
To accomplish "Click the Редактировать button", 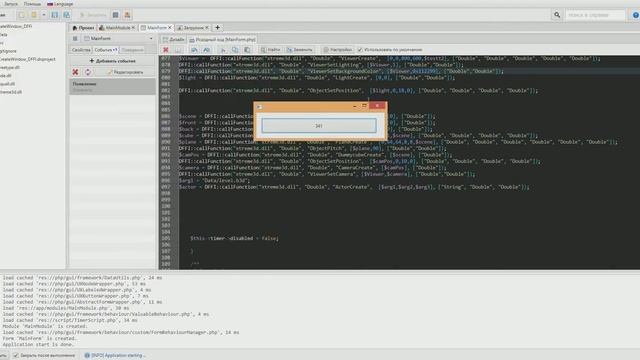I will pyautogui.click(x=125, y=72).
